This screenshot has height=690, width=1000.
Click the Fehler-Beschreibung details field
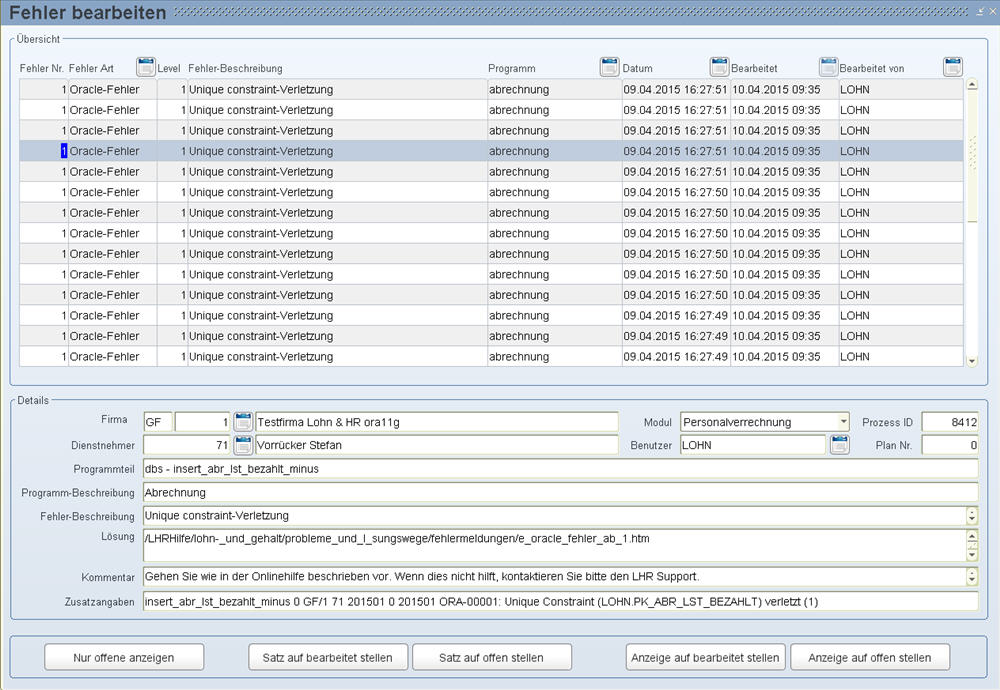click(555, 515)
